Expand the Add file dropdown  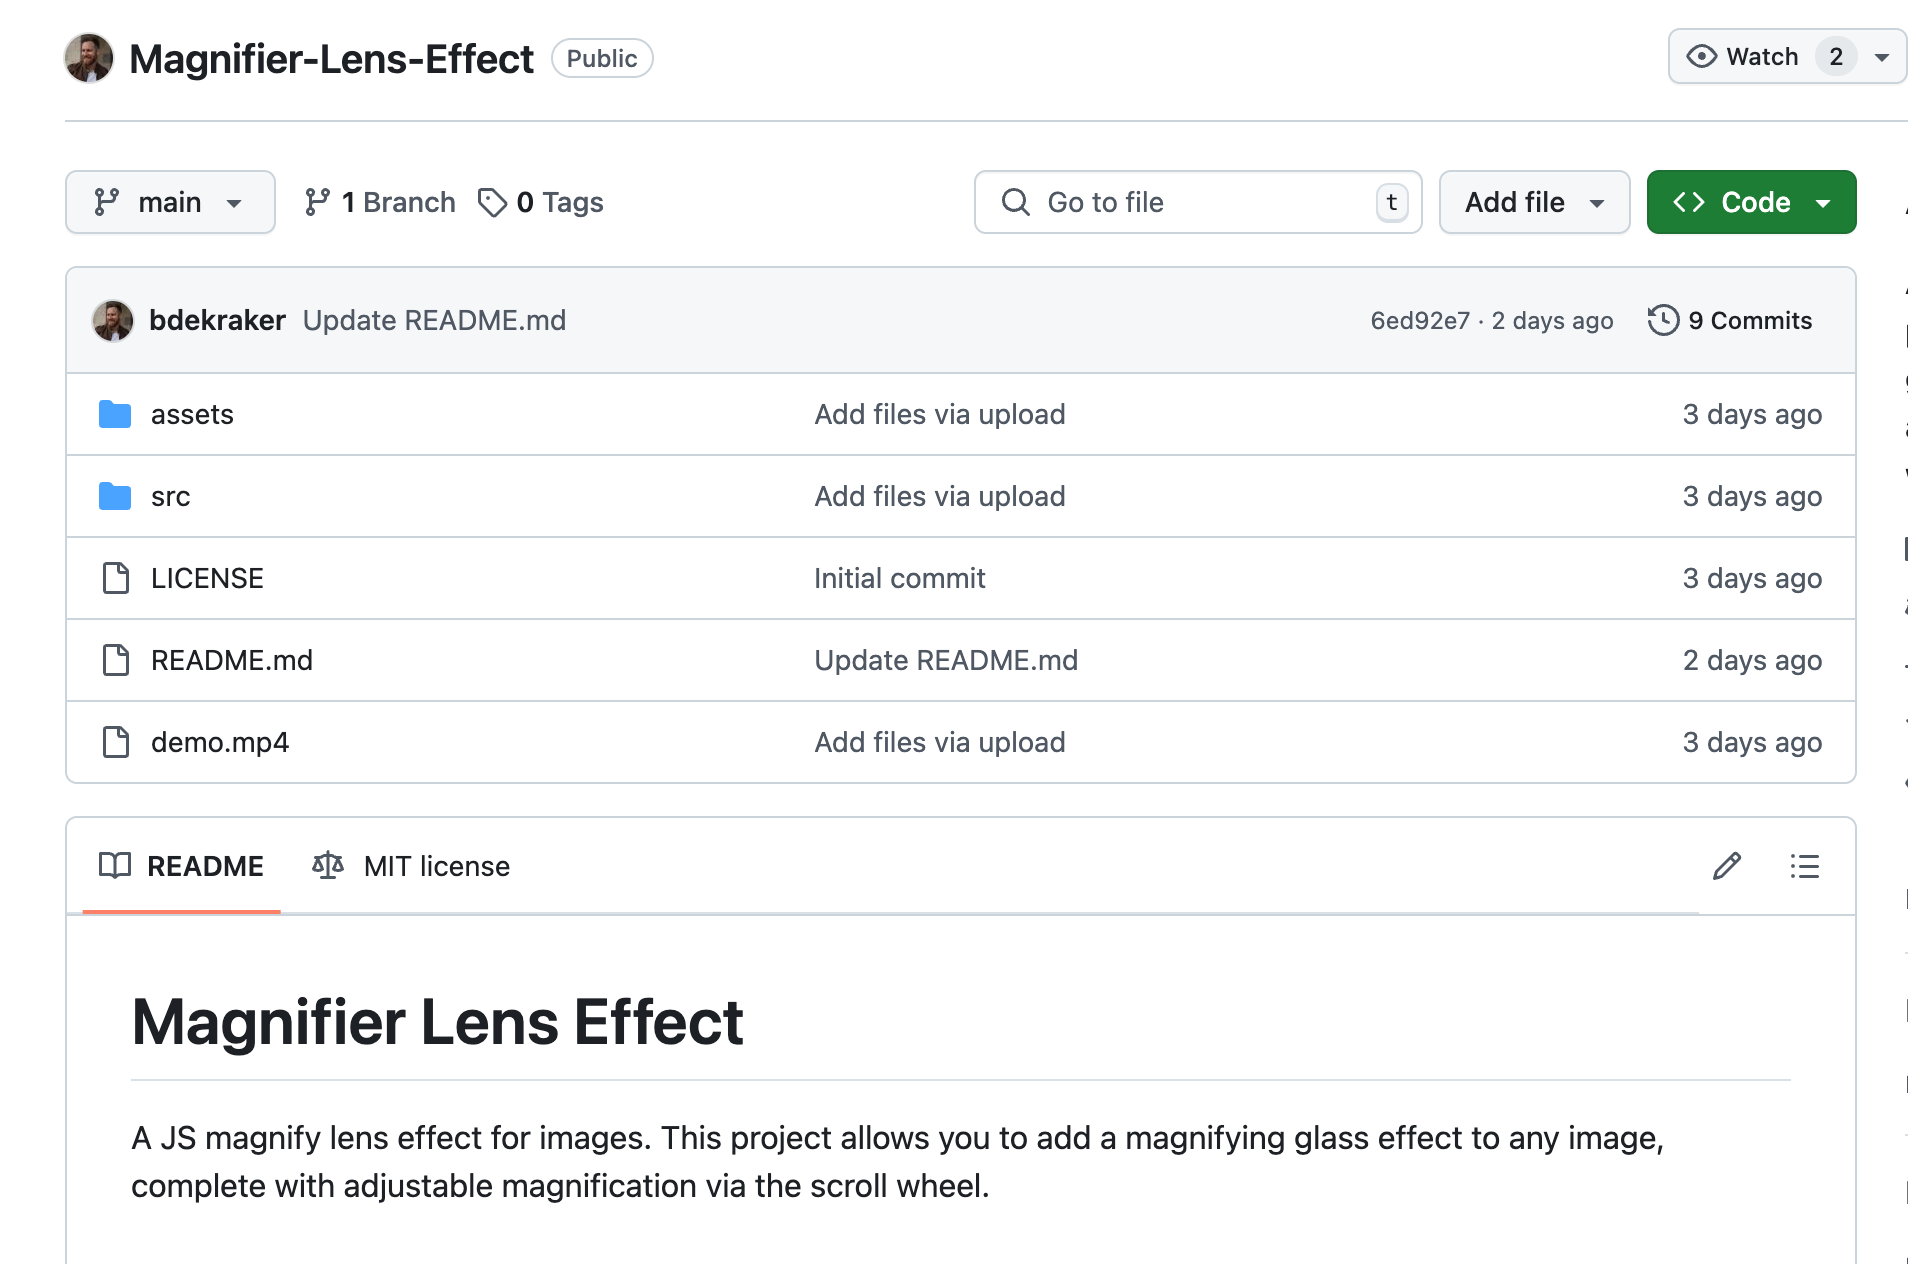1533,201
